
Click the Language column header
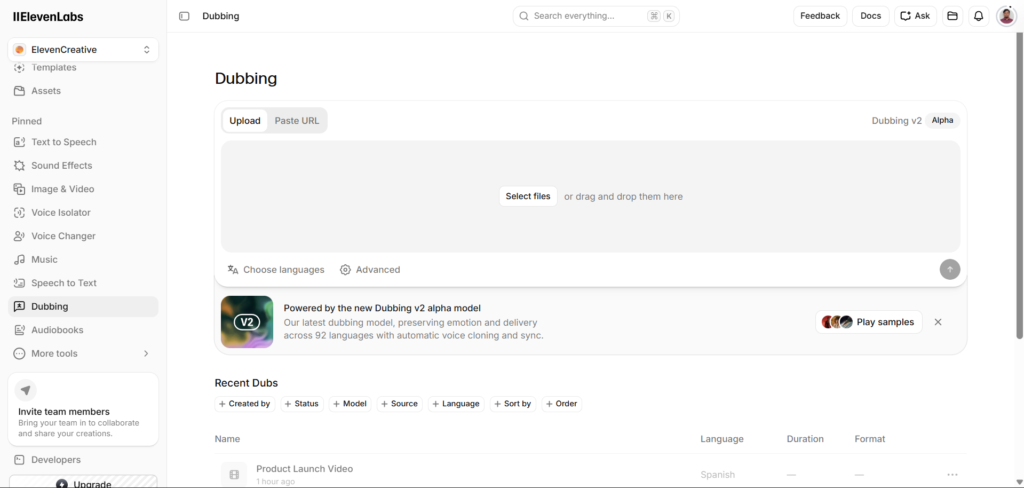pos(722,439)
